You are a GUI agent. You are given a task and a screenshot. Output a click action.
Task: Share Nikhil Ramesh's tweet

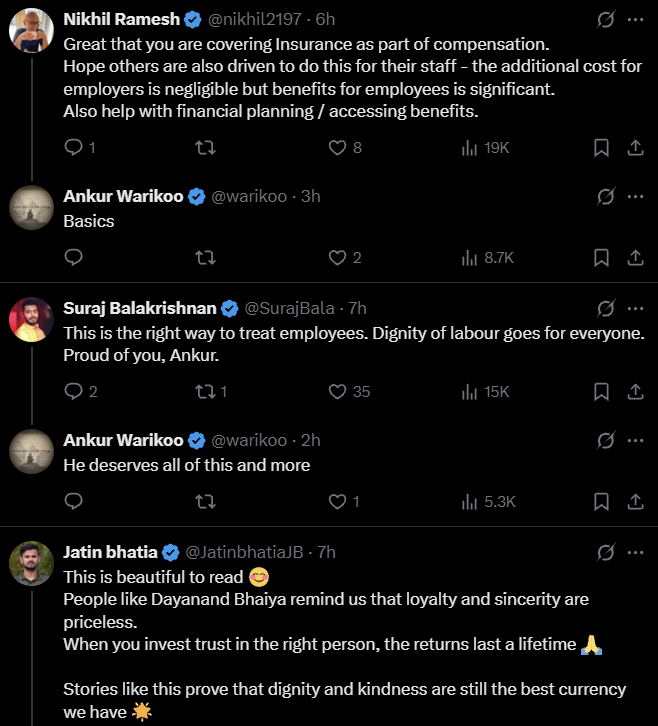pyautogui.click(x=634, y=148)
